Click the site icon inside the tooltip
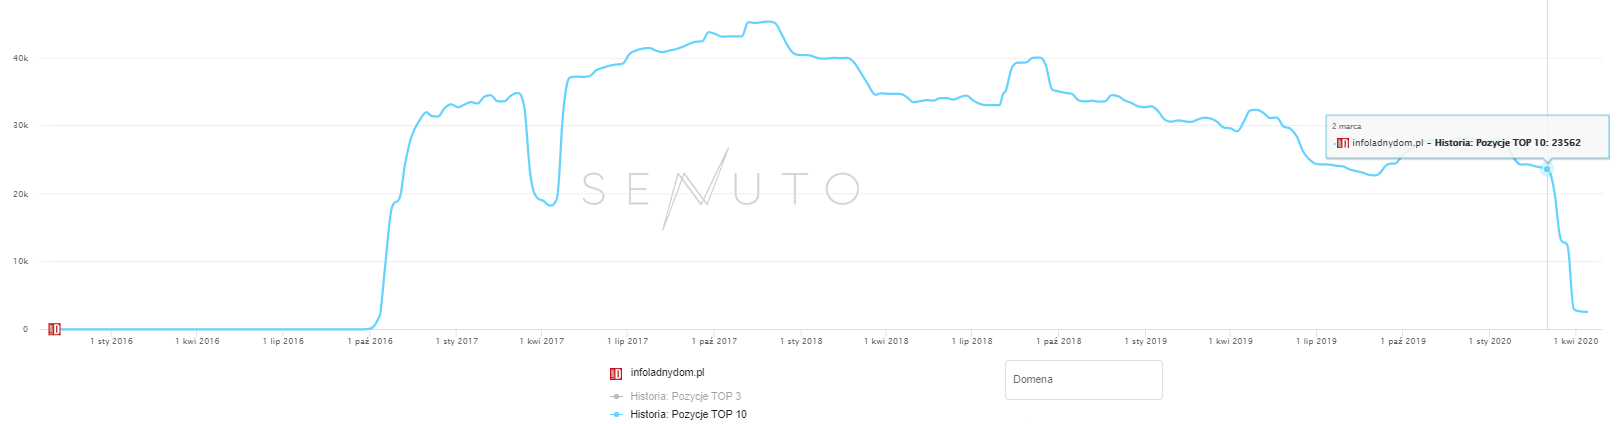This screenshot has height=424, width=1619. tap(1343, 143)
